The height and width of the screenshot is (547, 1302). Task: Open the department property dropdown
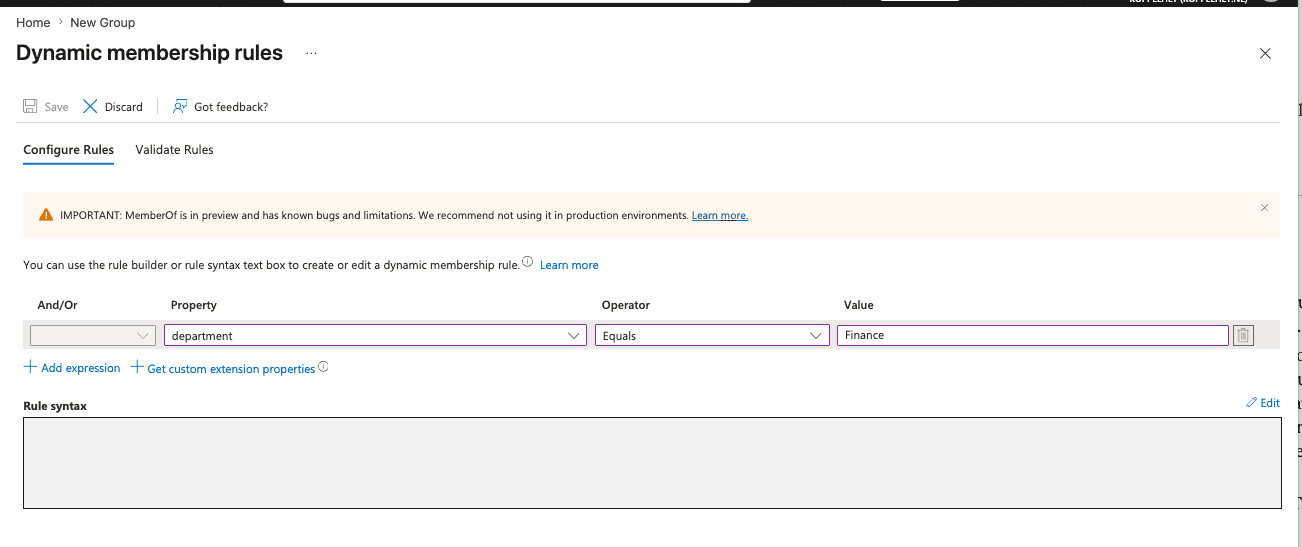pyautogui.click(x=375, y=336)
